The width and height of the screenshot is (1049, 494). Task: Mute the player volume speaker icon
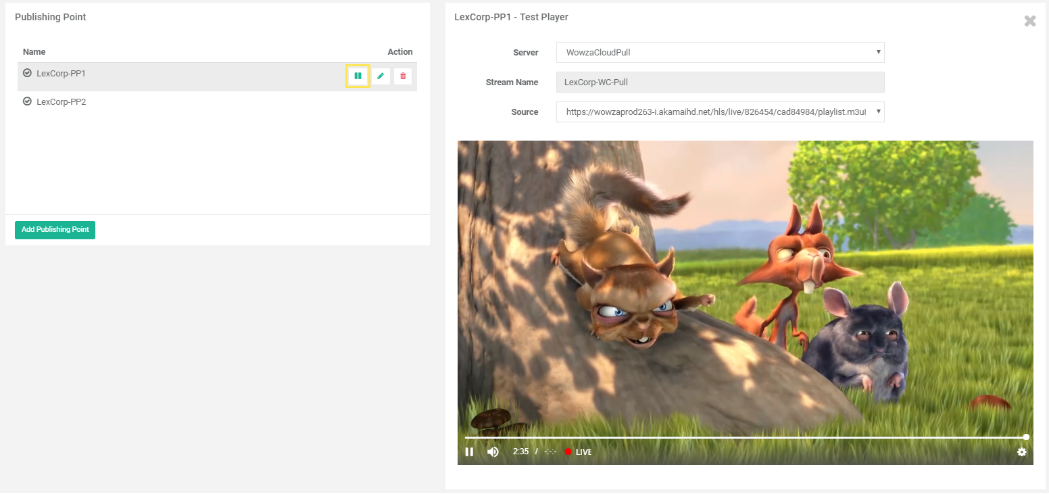493,452
